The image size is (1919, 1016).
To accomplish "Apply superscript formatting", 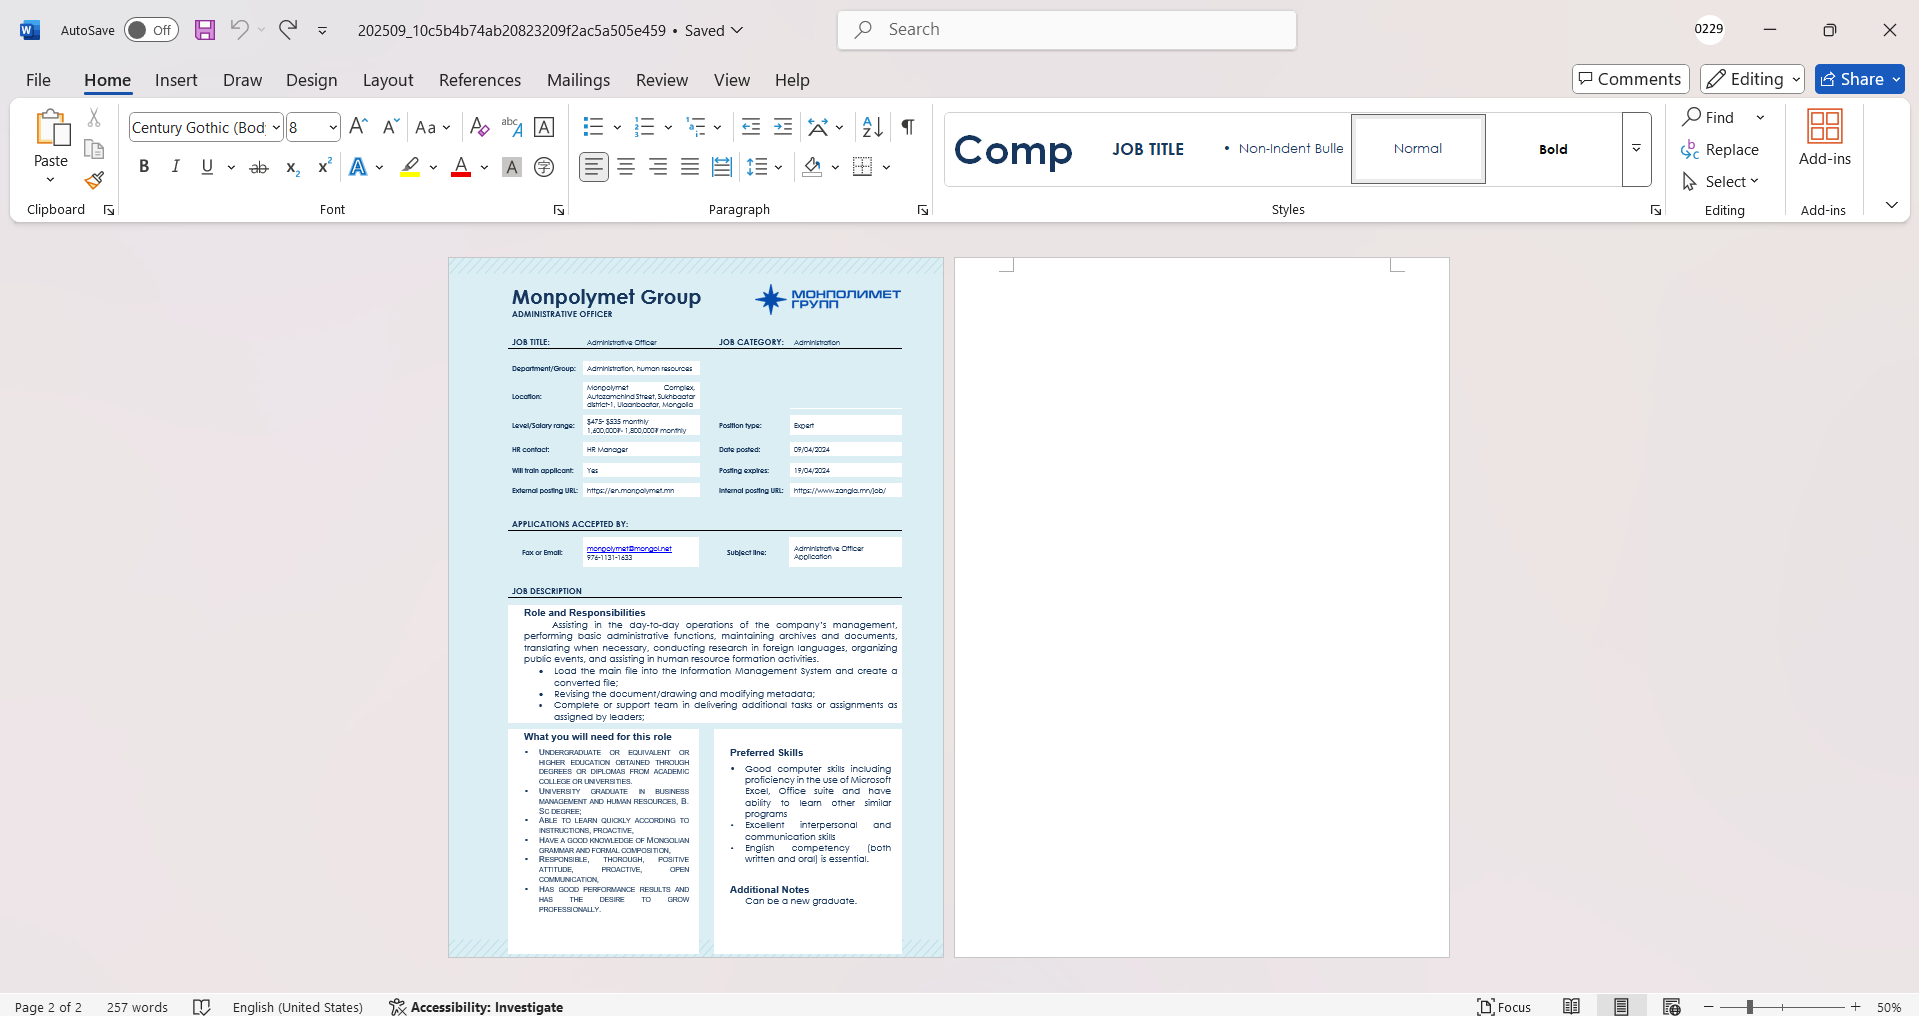I will coord(324,167).
